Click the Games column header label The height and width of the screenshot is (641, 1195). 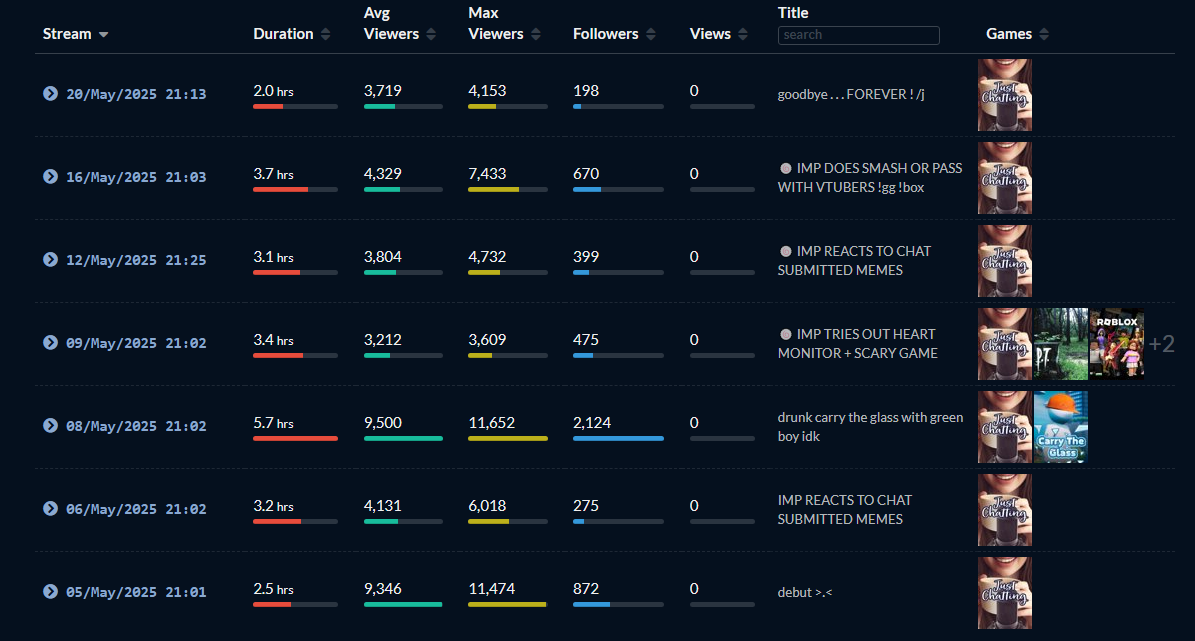click(x=1009, y=34)
